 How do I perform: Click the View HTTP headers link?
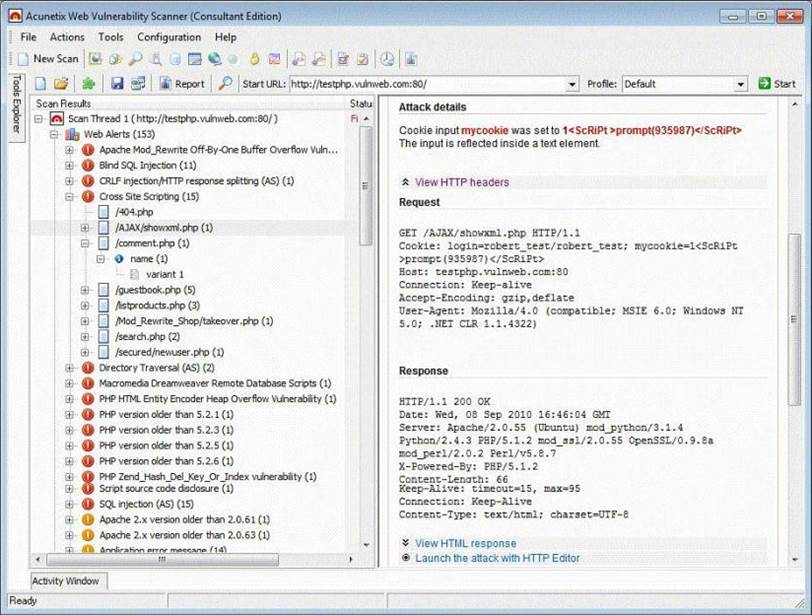(x=461, y=182)
